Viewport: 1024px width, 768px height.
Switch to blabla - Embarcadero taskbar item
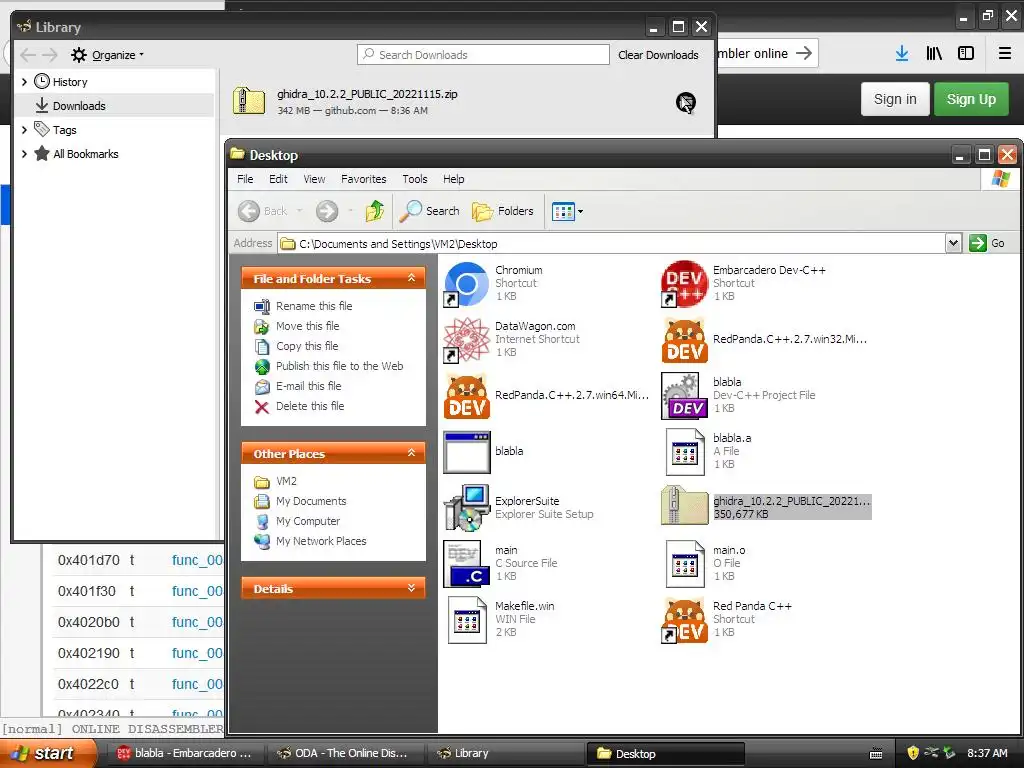pos(185,754)
